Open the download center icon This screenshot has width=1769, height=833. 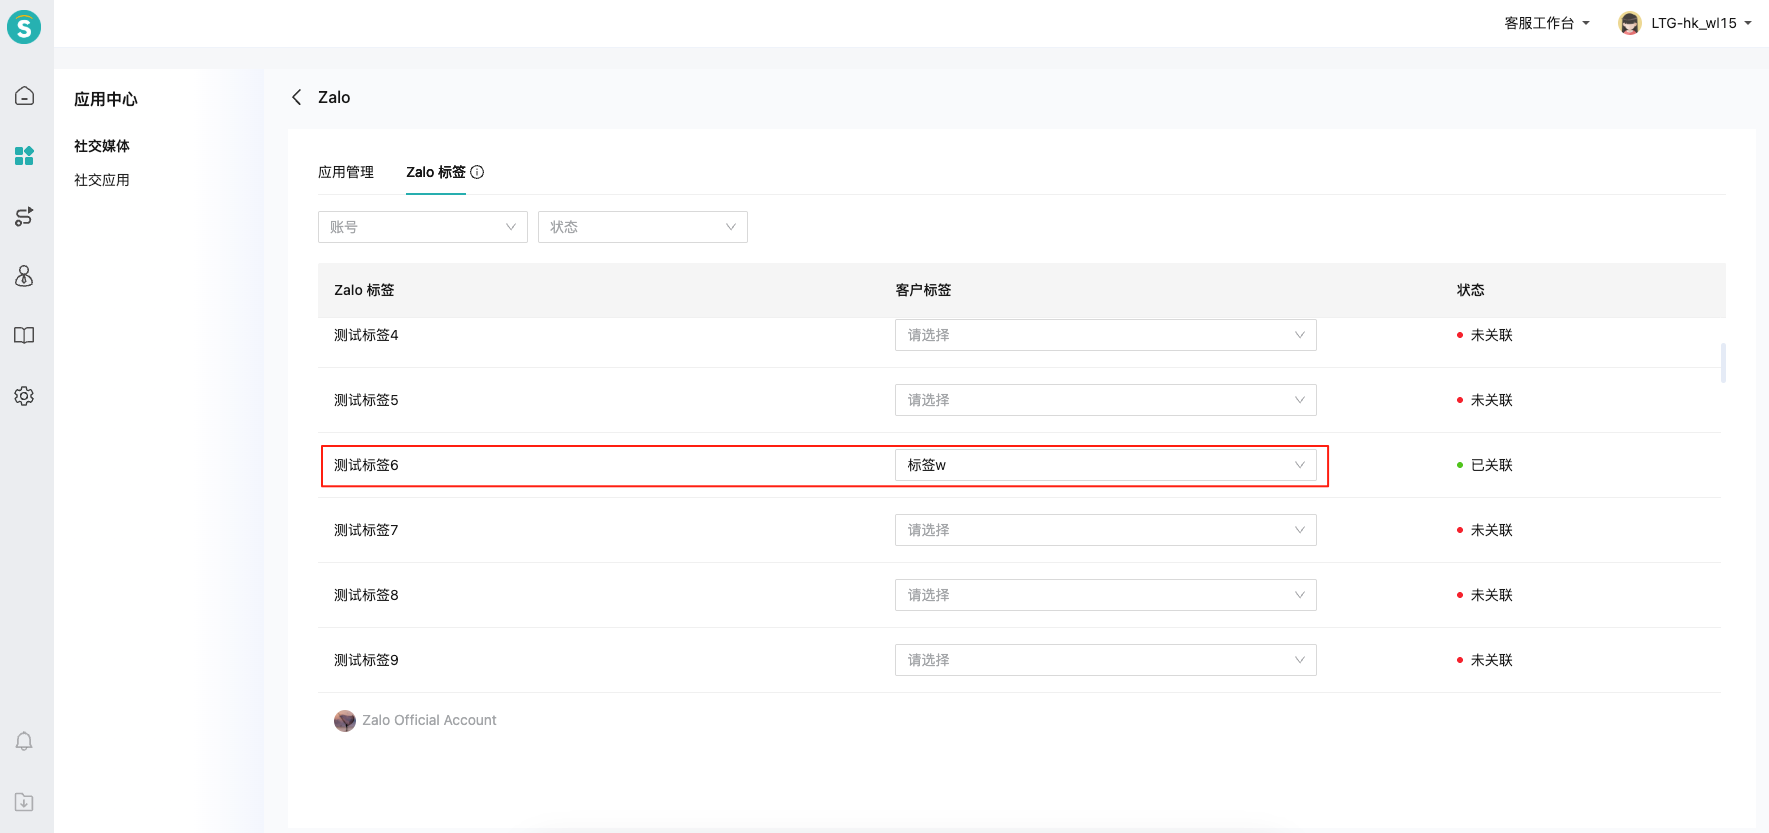pos(24,802)
